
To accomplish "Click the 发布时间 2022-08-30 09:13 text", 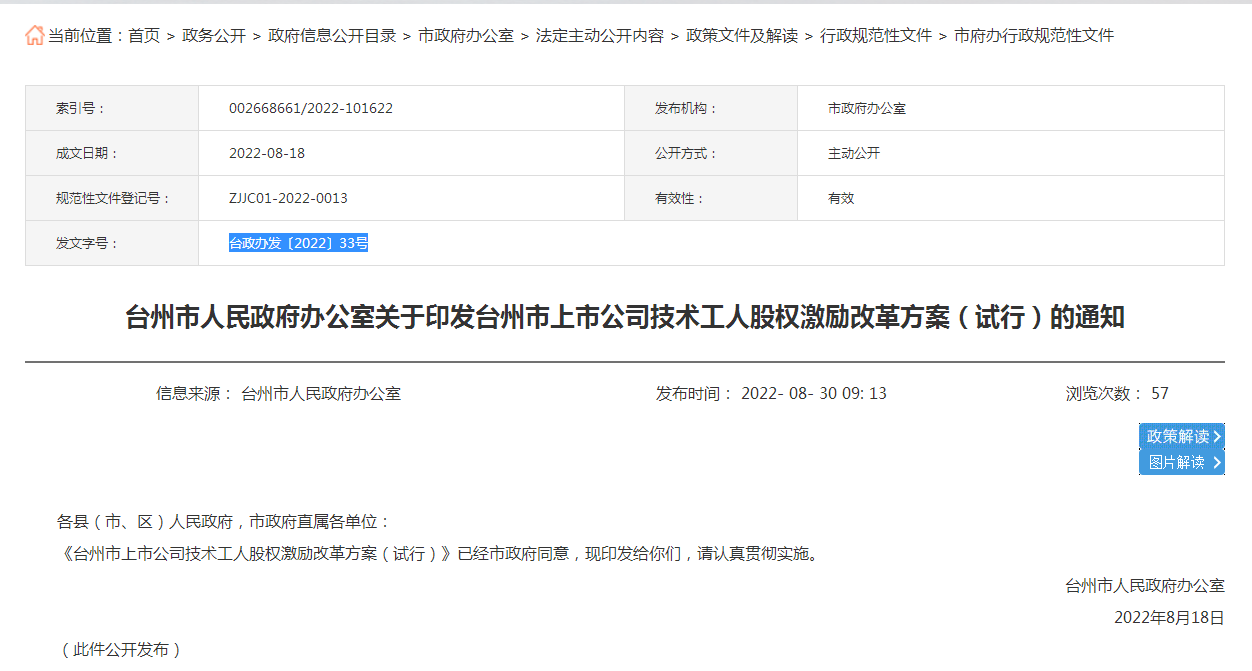I will pos(771,394).
